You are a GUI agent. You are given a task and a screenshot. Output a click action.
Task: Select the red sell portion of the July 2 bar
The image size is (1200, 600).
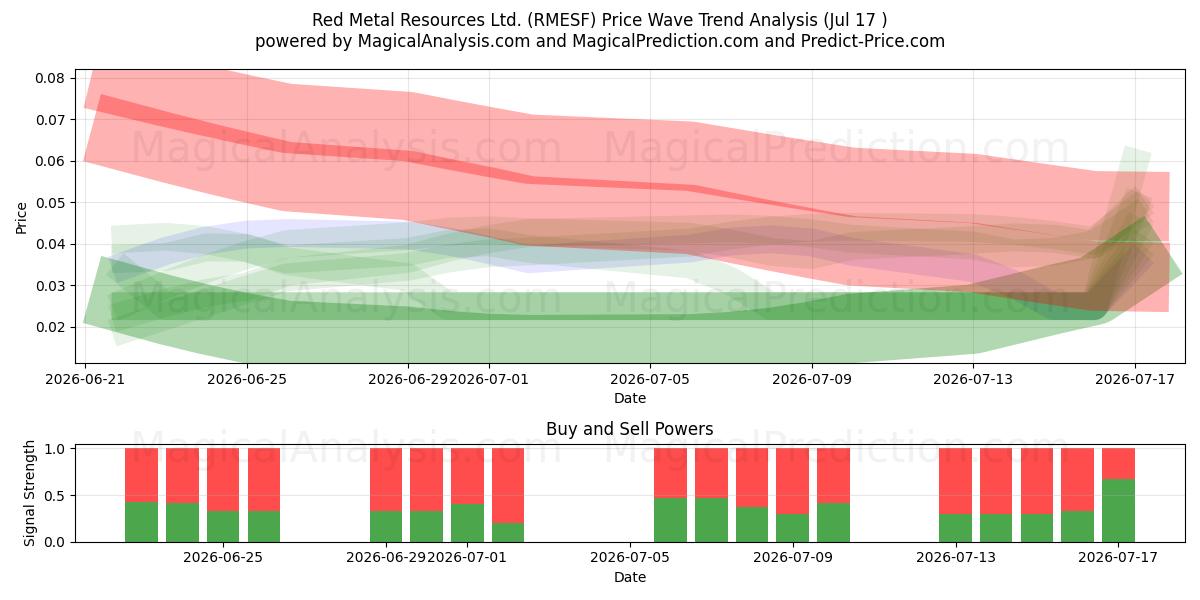point(508,486)
